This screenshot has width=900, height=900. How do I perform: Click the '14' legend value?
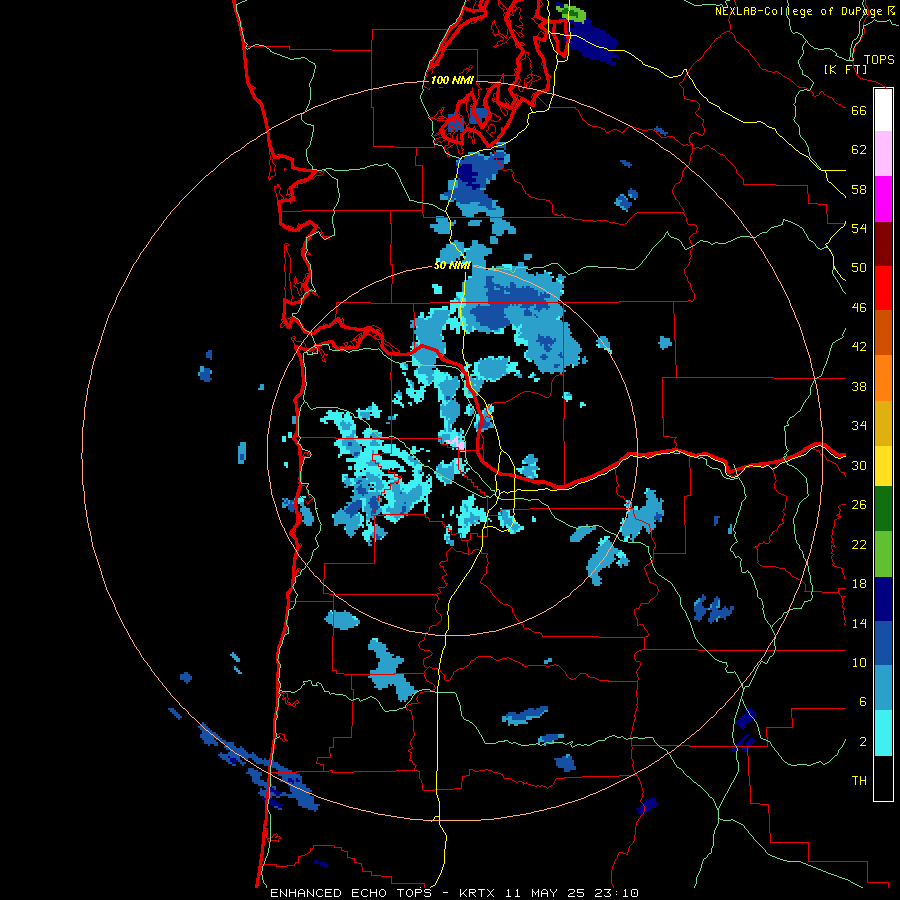pos(859,623)
